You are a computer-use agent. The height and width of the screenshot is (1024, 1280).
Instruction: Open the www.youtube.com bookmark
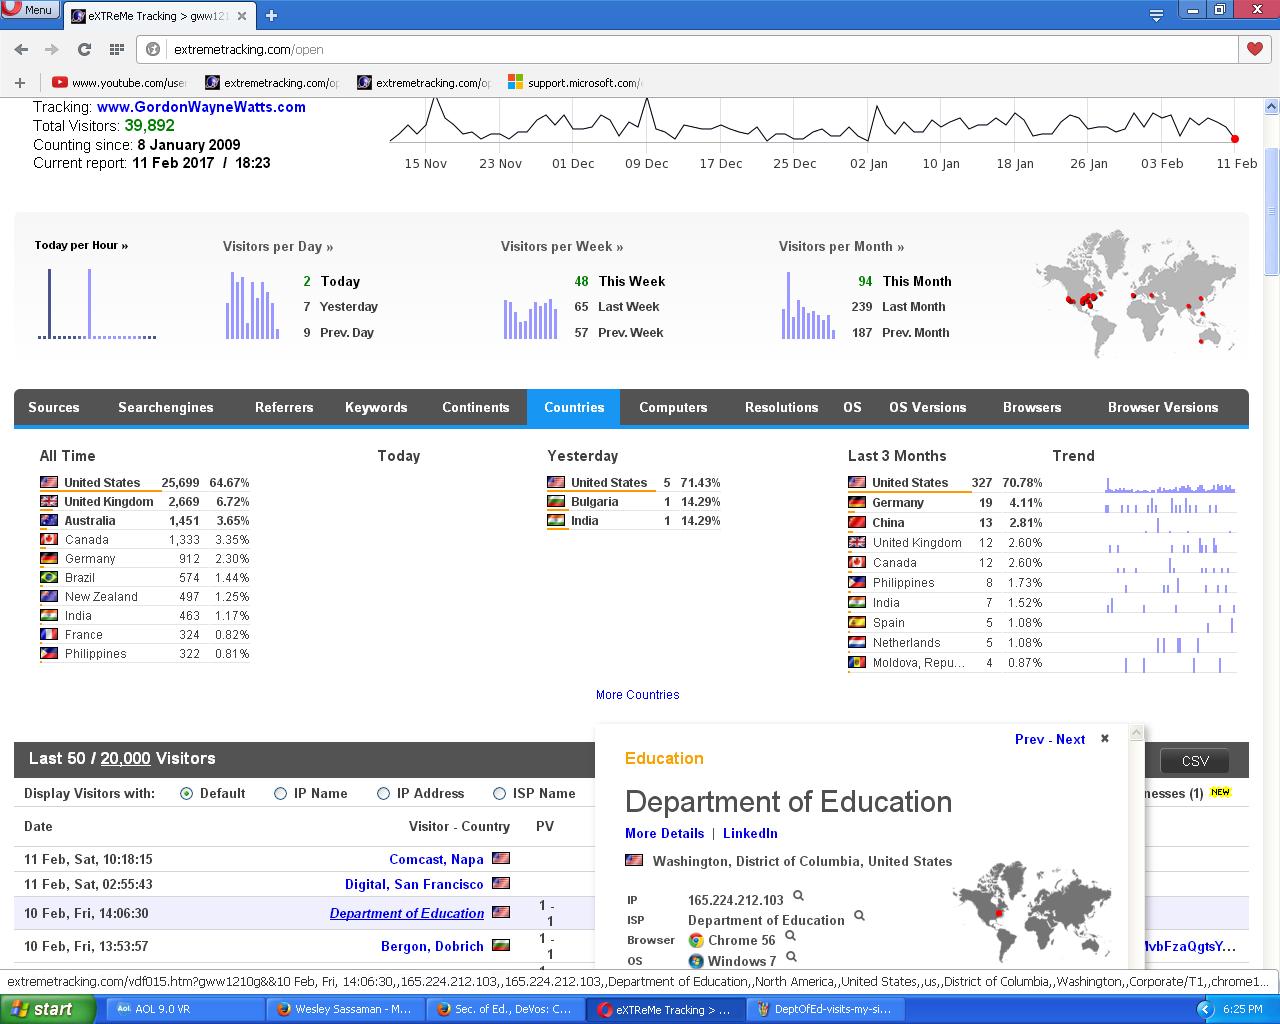coord(120,83)
